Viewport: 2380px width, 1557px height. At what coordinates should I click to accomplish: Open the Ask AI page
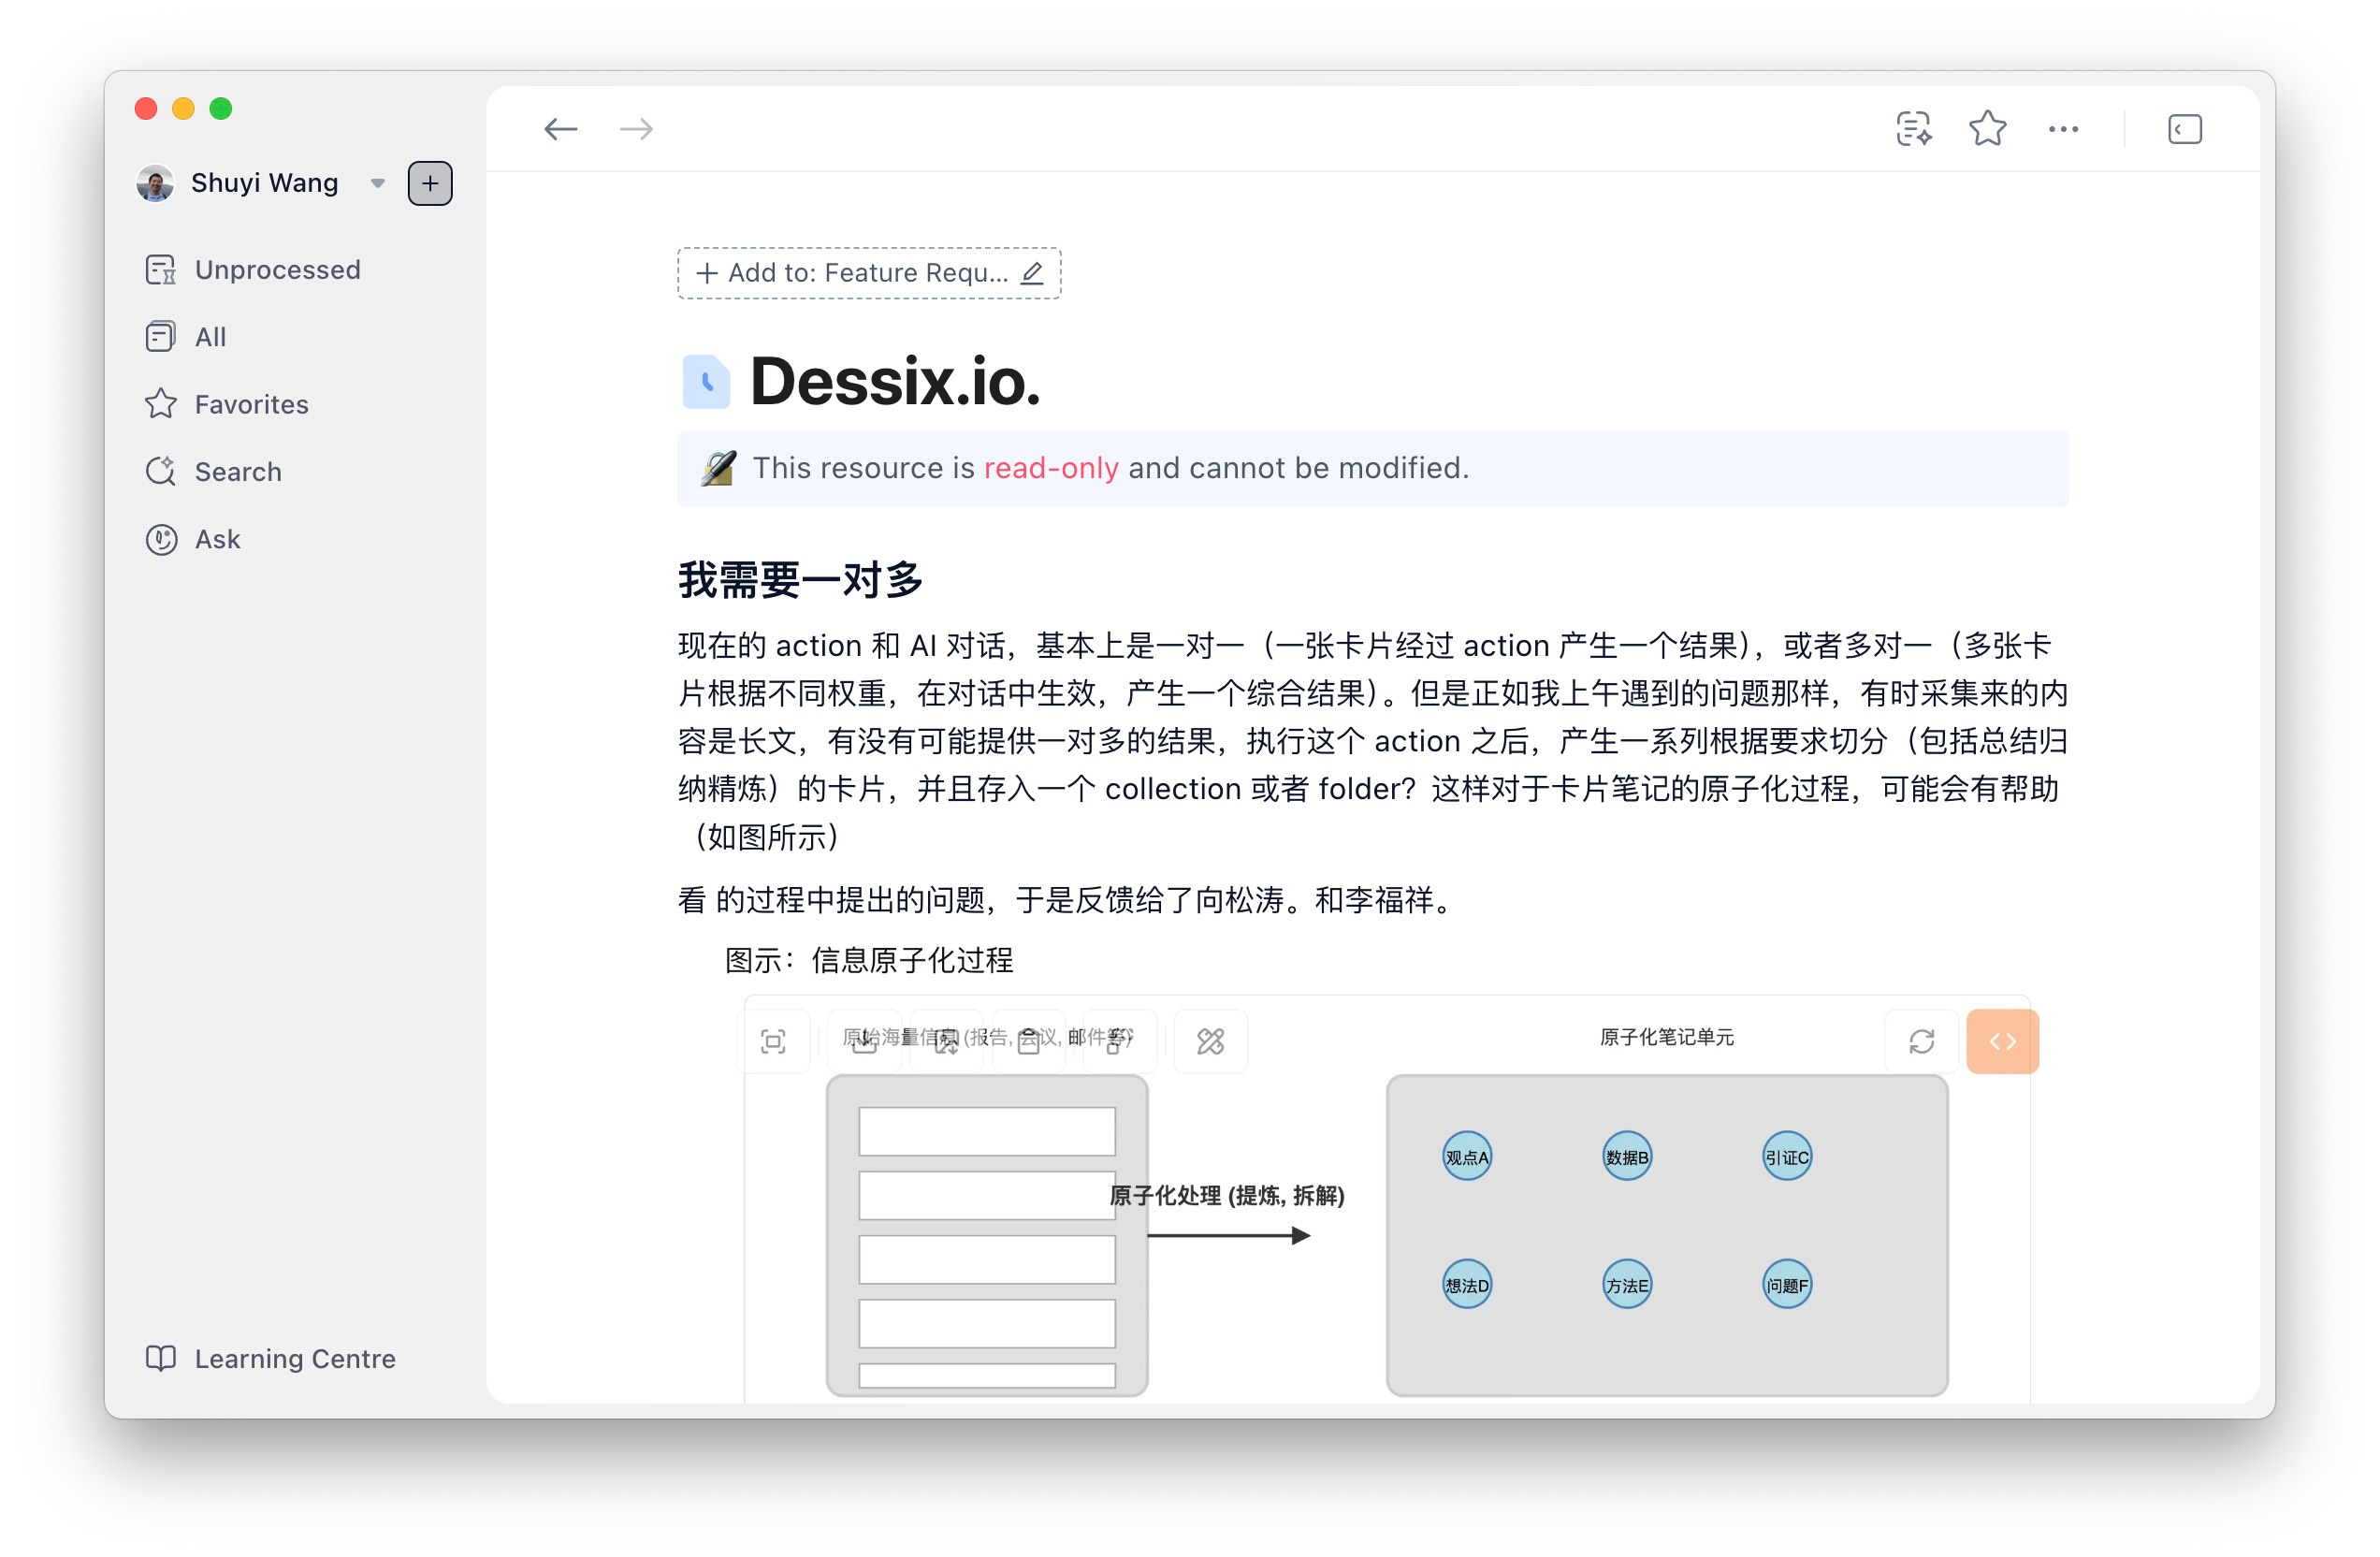tap(217, 539)
